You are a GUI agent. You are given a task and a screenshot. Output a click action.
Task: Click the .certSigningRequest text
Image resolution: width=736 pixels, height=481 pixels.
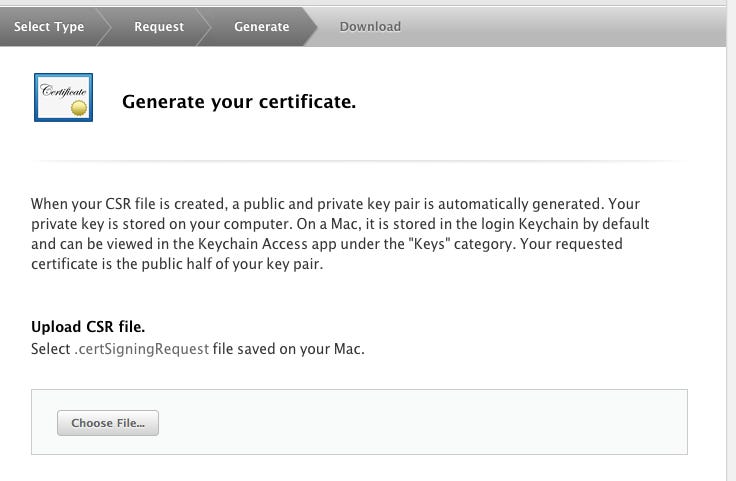[x=142, y=350]
